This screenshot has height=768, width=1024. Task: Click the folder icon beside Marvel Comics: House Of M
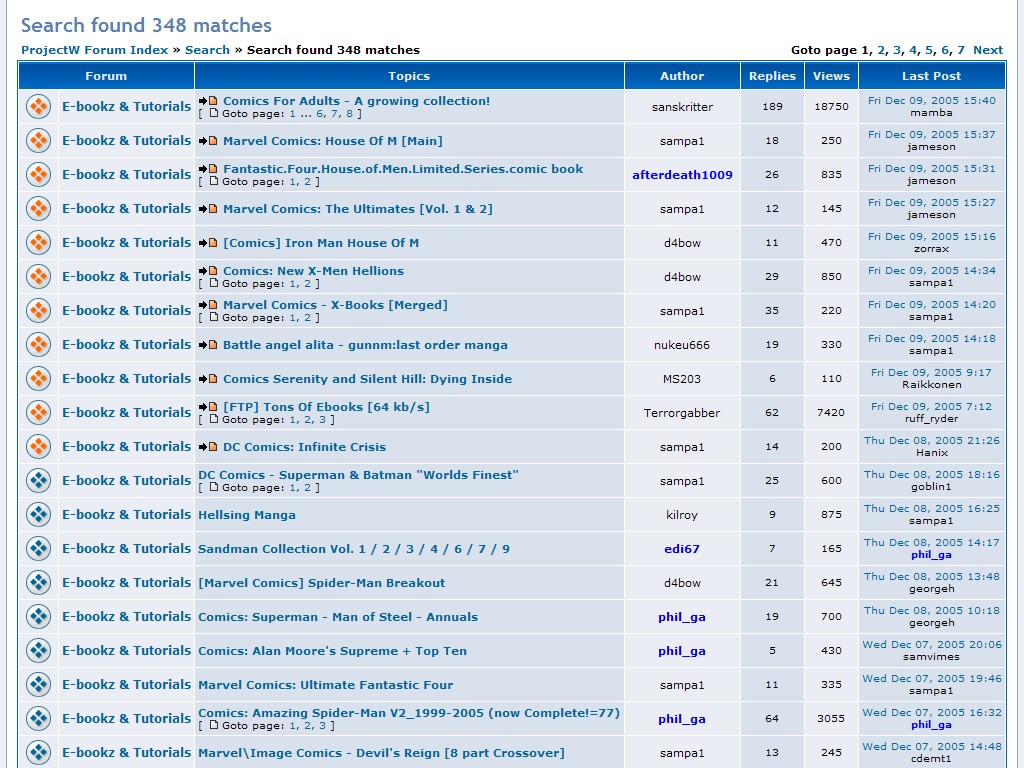point(39,140)
